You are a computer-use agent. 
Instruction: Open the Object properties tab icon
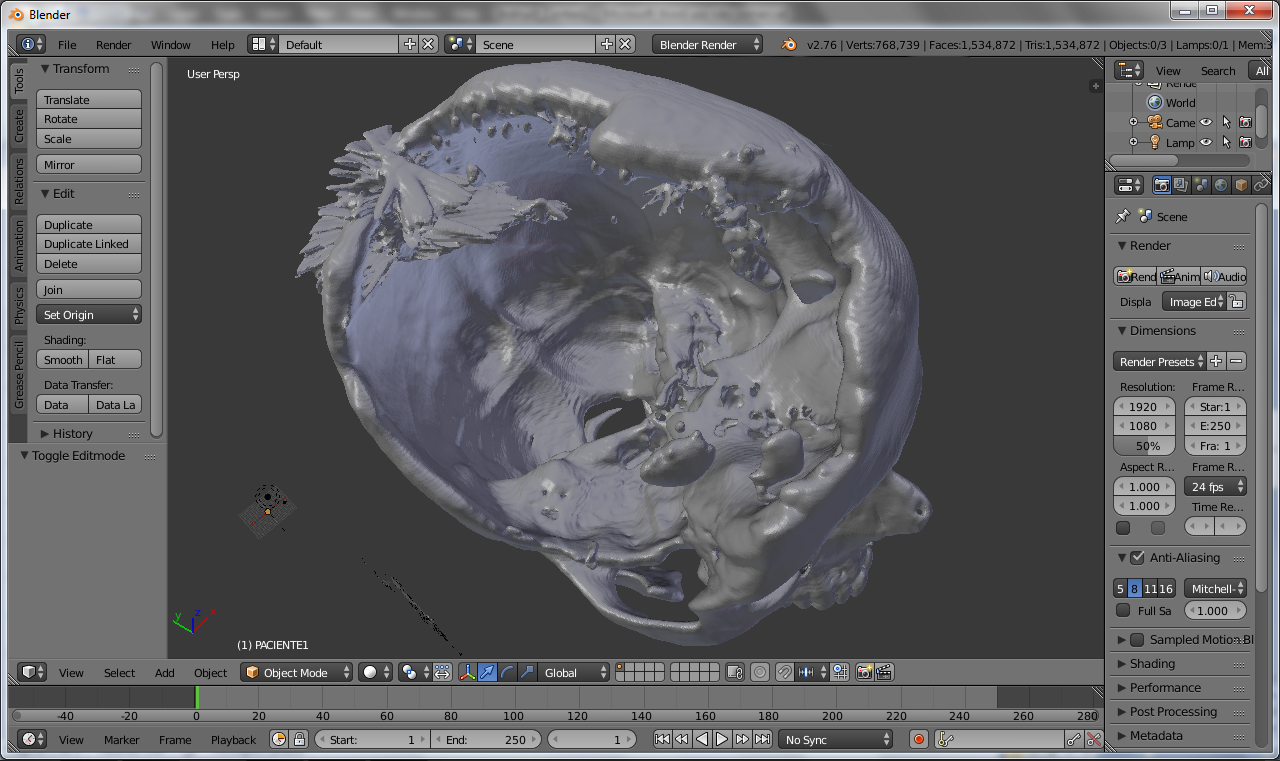[x=1241, y=185]
